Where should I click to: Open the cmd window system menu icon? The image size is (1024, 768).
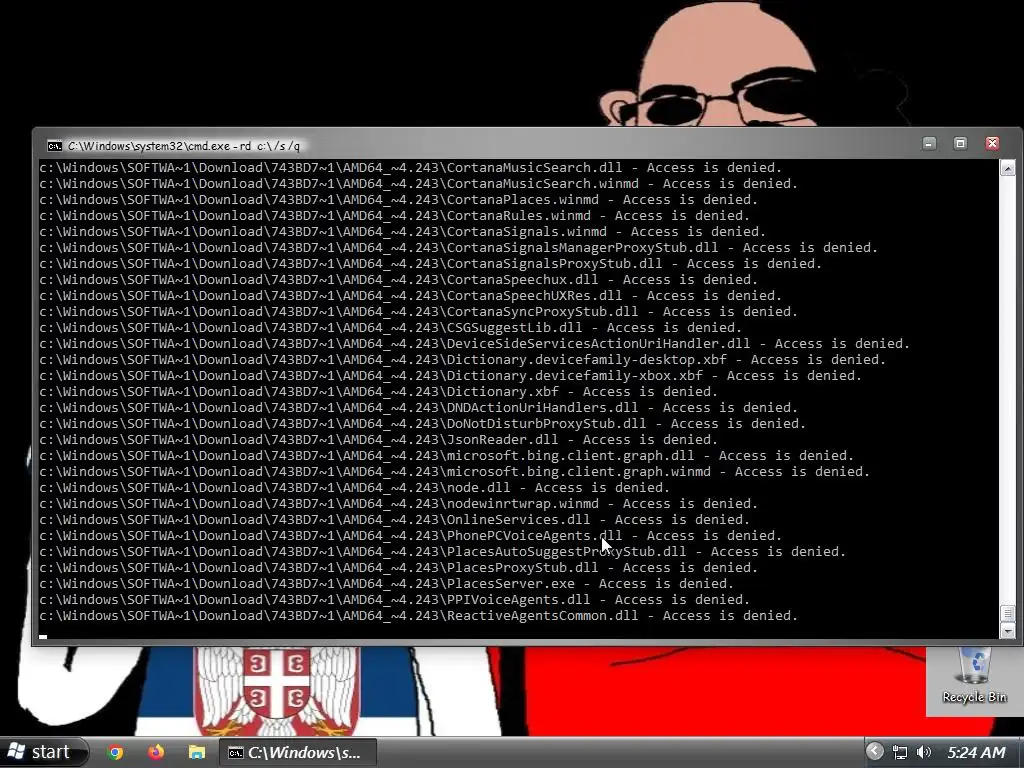(x=55, y=146)
